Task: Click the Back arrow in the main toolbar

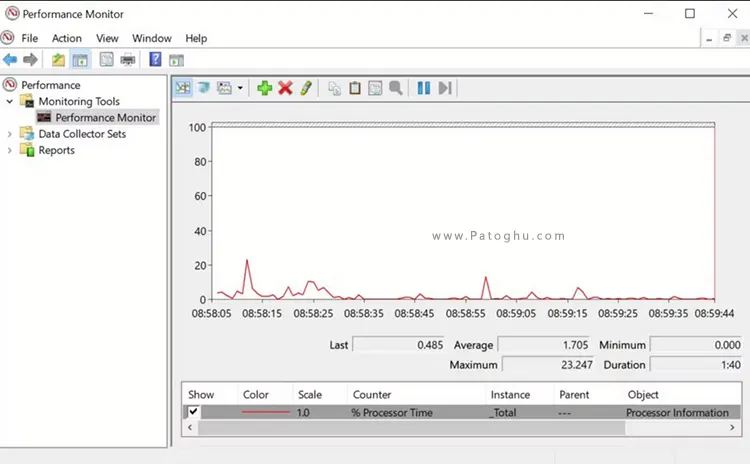Action: (x=10, y=60)
